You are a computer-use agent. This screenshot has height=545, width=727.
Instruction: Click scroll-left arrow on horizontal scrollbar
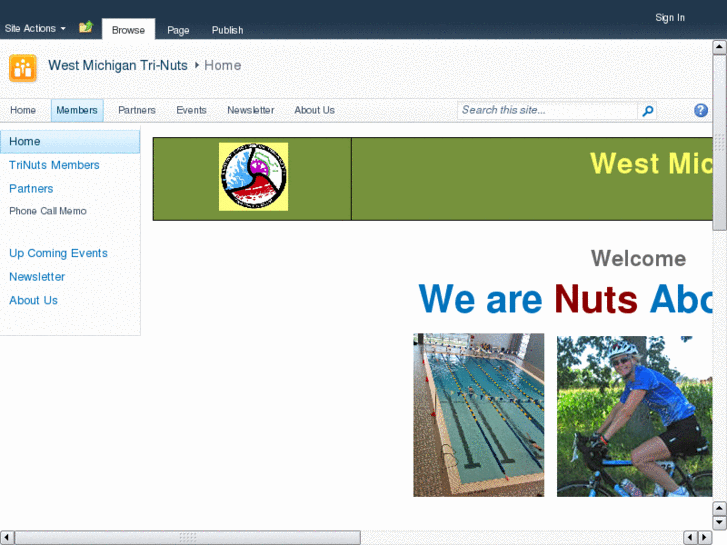6,538
